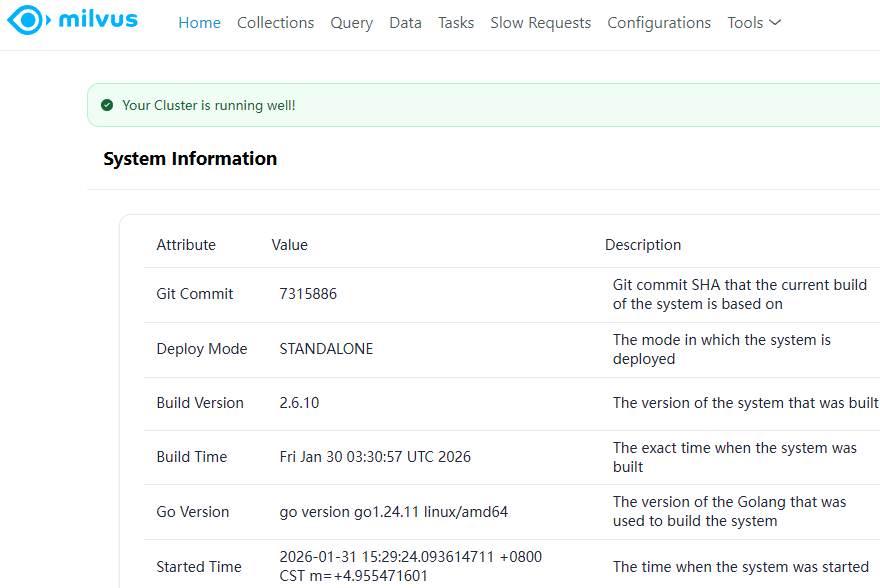This screenshot has width=880, height=588.
Task: Open the Configurations page
Action: 659,22
